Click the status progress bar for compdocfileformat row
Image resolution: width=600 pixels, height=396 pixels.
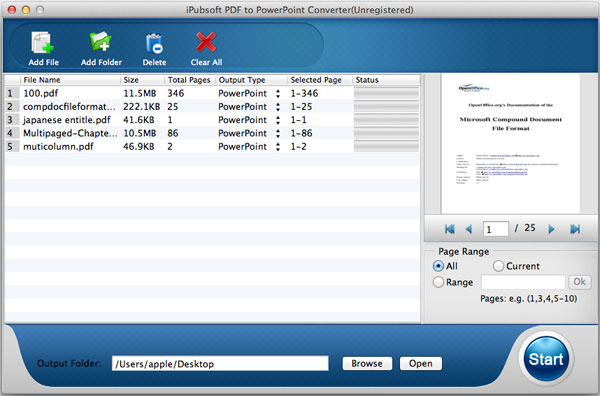386,107
